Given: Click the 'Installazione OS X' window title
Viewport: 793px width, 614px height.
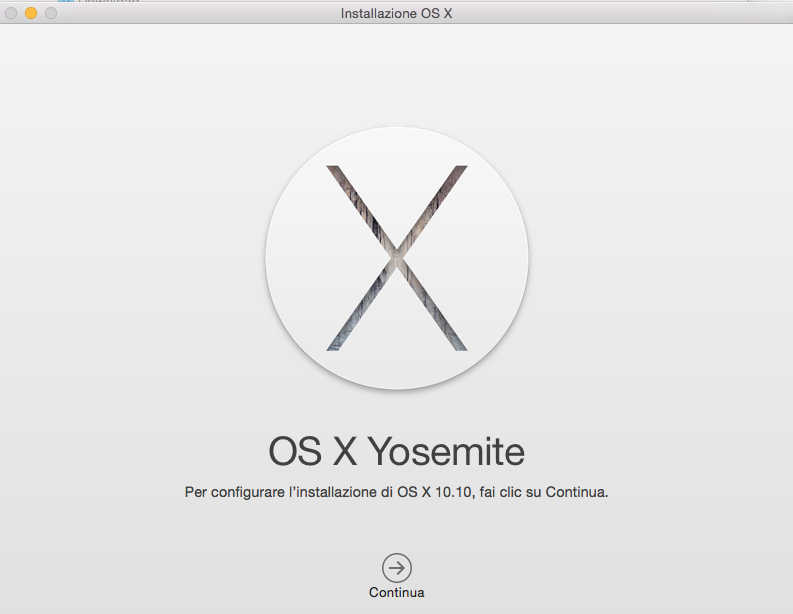Looking at the screenshot, I should coord(396,14).
